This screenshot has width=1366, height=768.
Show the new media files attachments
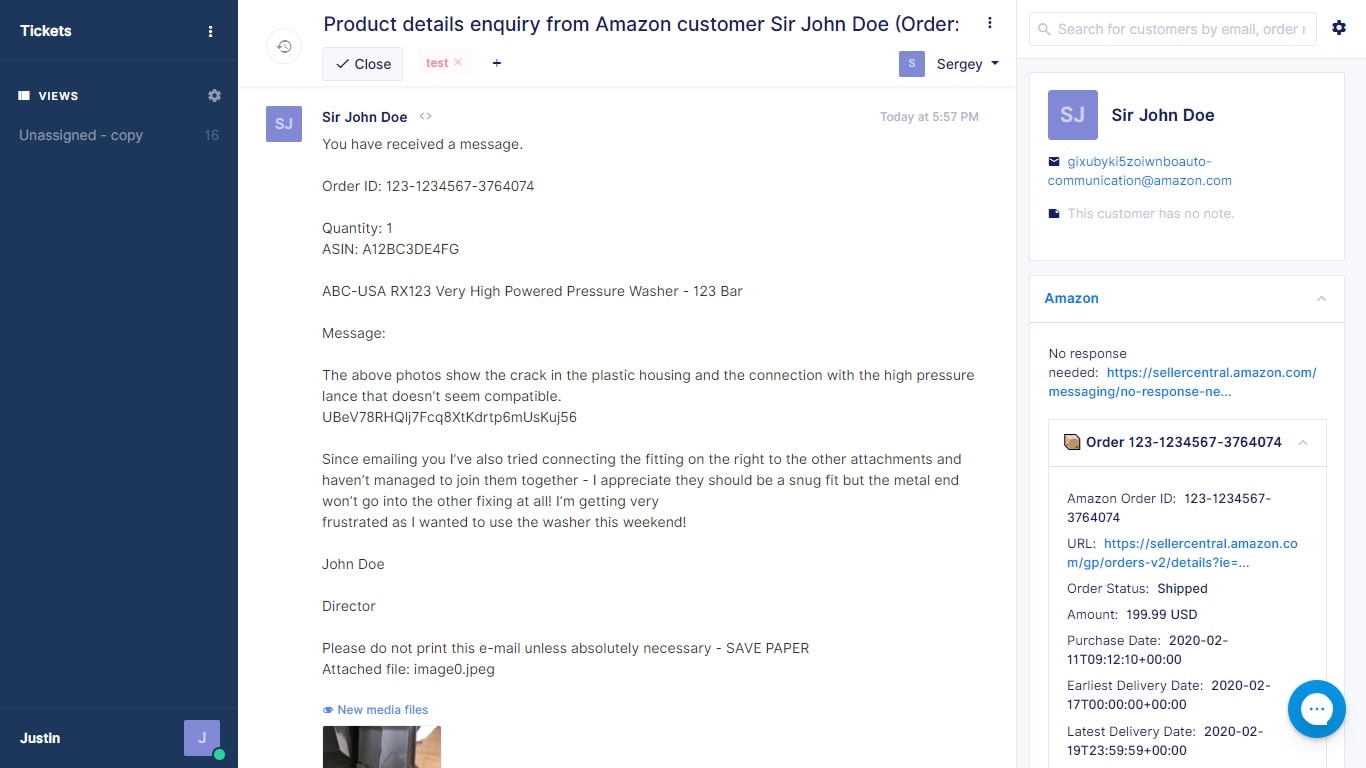click(x=375, y=709)
